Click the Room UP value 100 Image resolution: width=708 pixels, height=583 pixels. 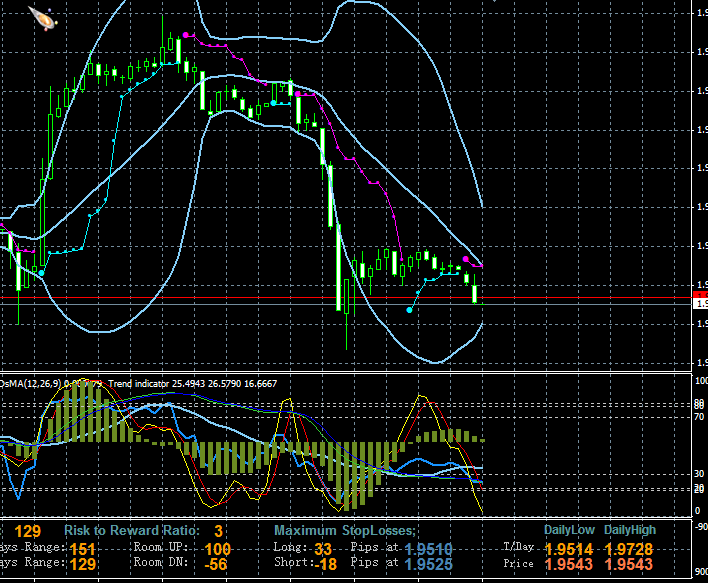click(217, 549)
